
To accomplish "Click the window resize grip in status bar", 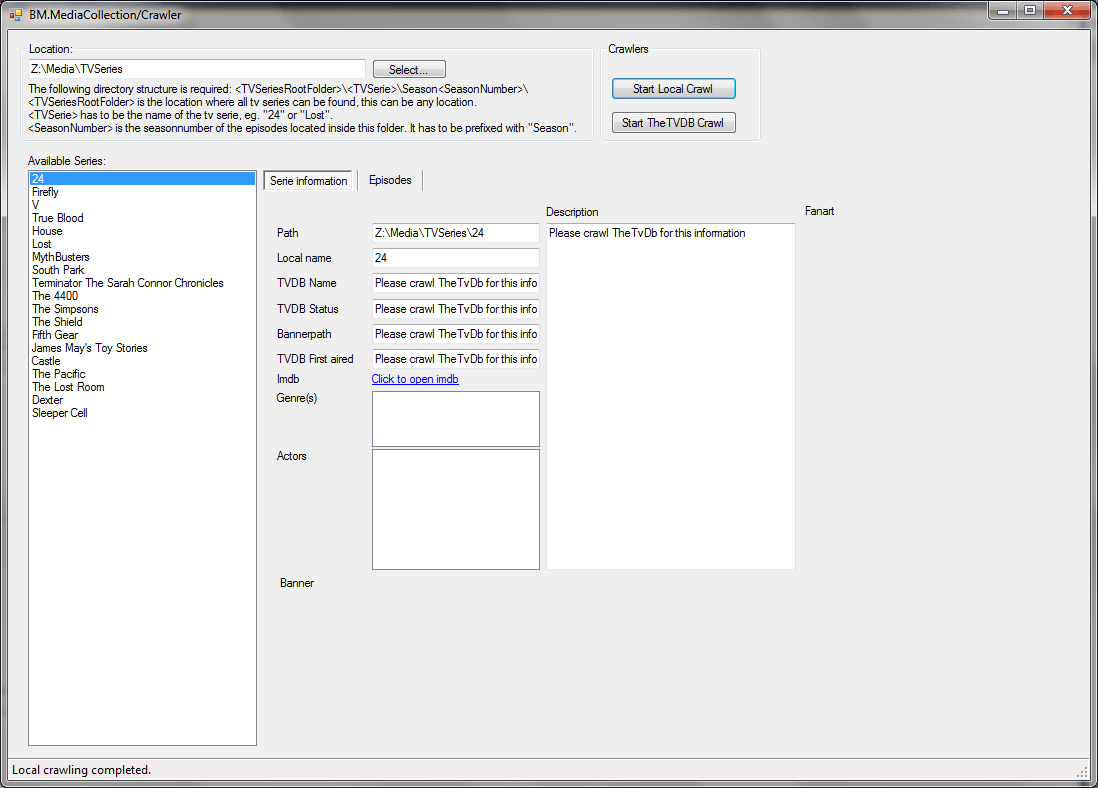I will coord(1082,771).
